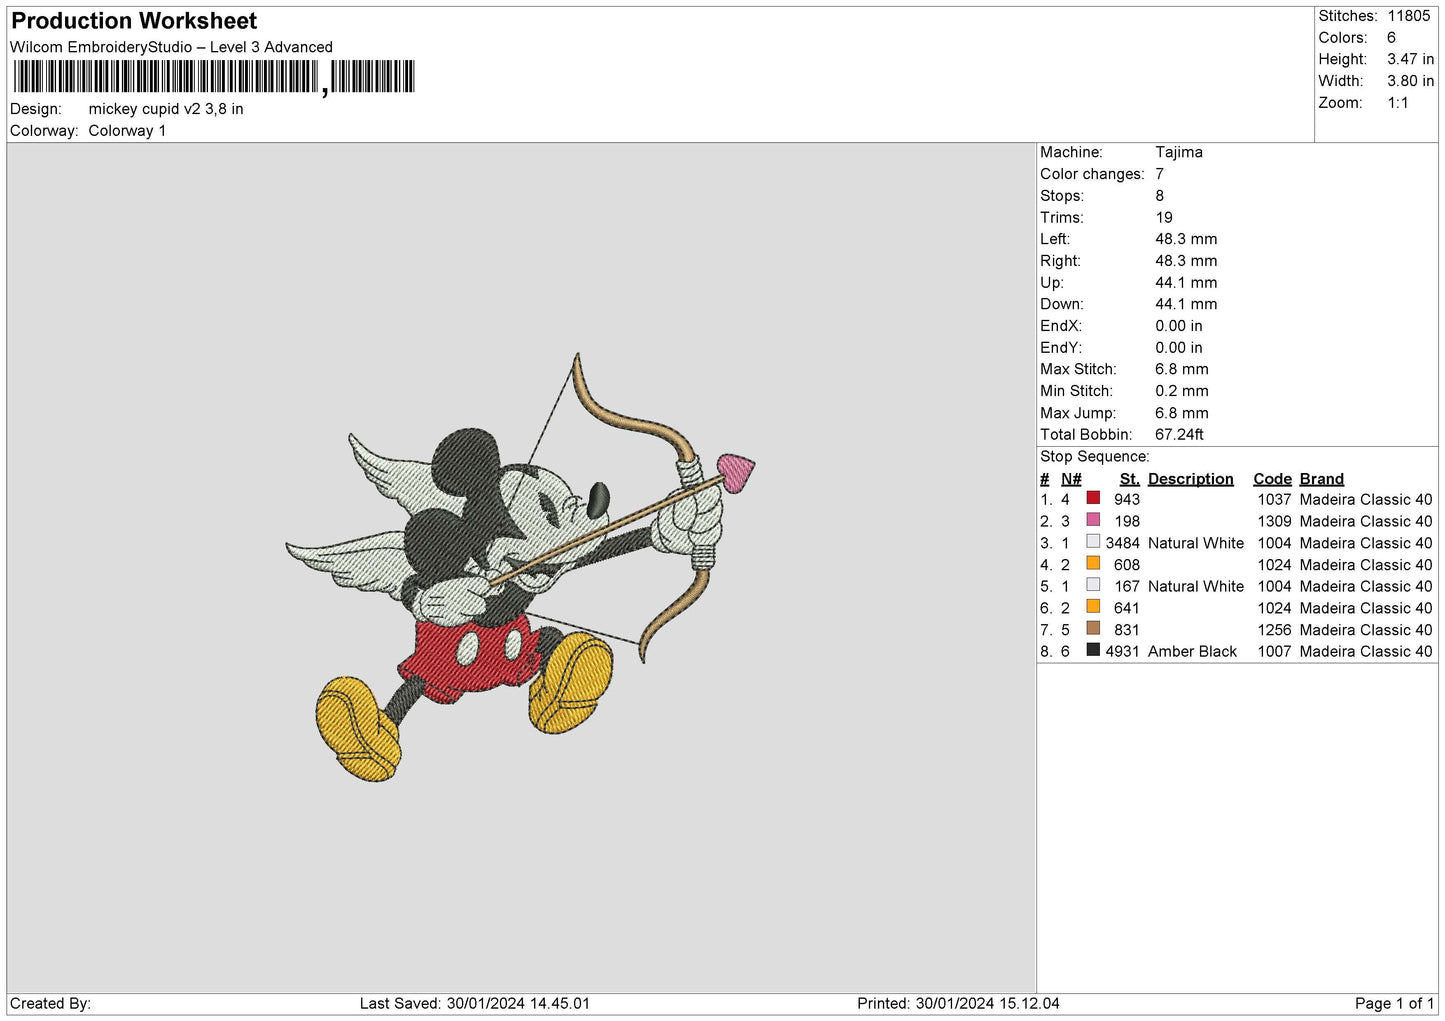
Task: Click the 'Code' column header
Action: [x=1273, y=479]
